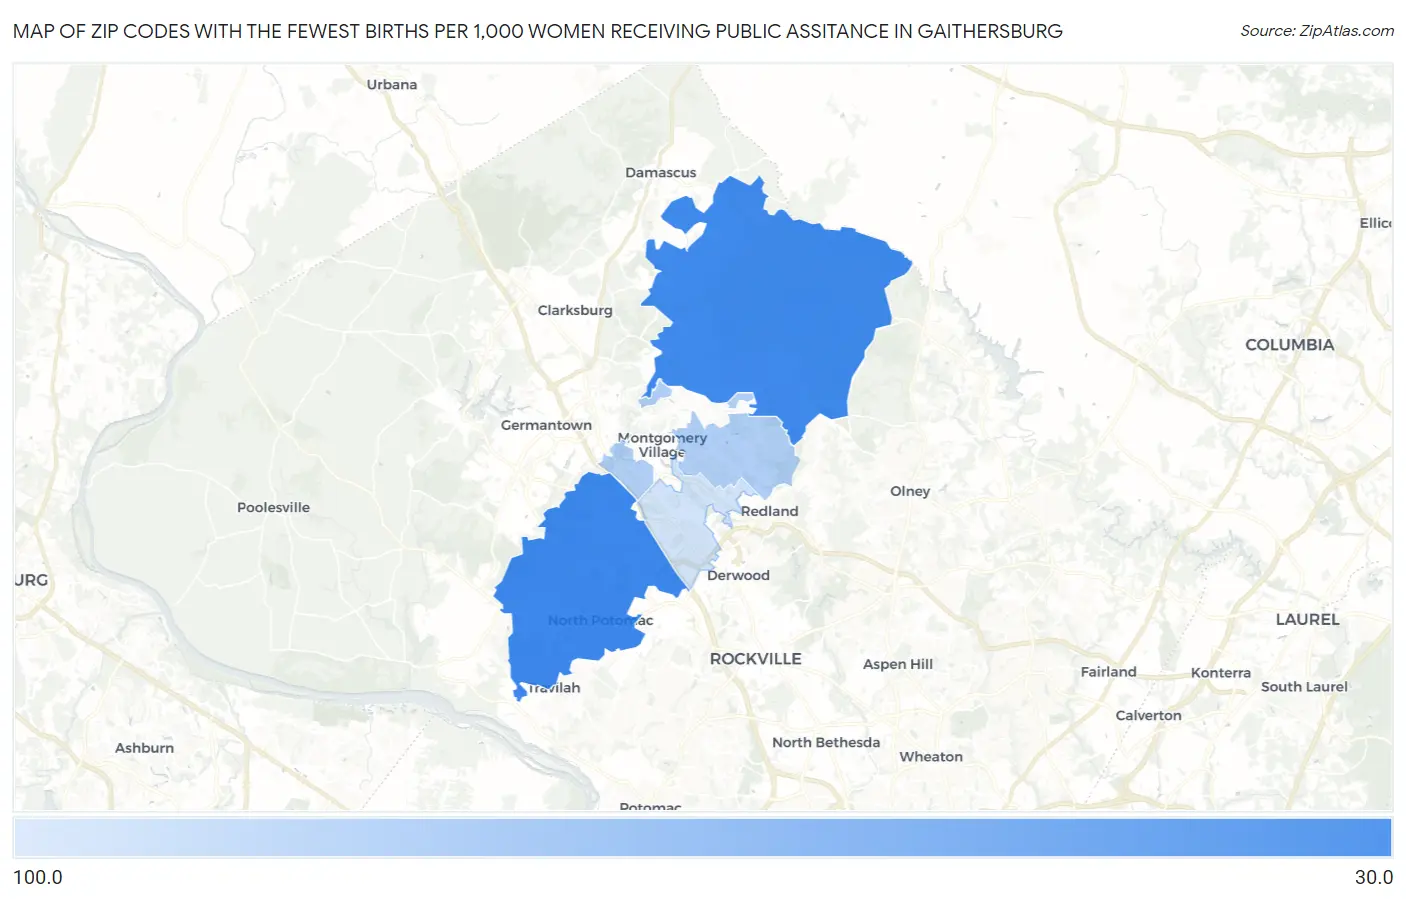Click the Montgomery Village label

point(662,445)
